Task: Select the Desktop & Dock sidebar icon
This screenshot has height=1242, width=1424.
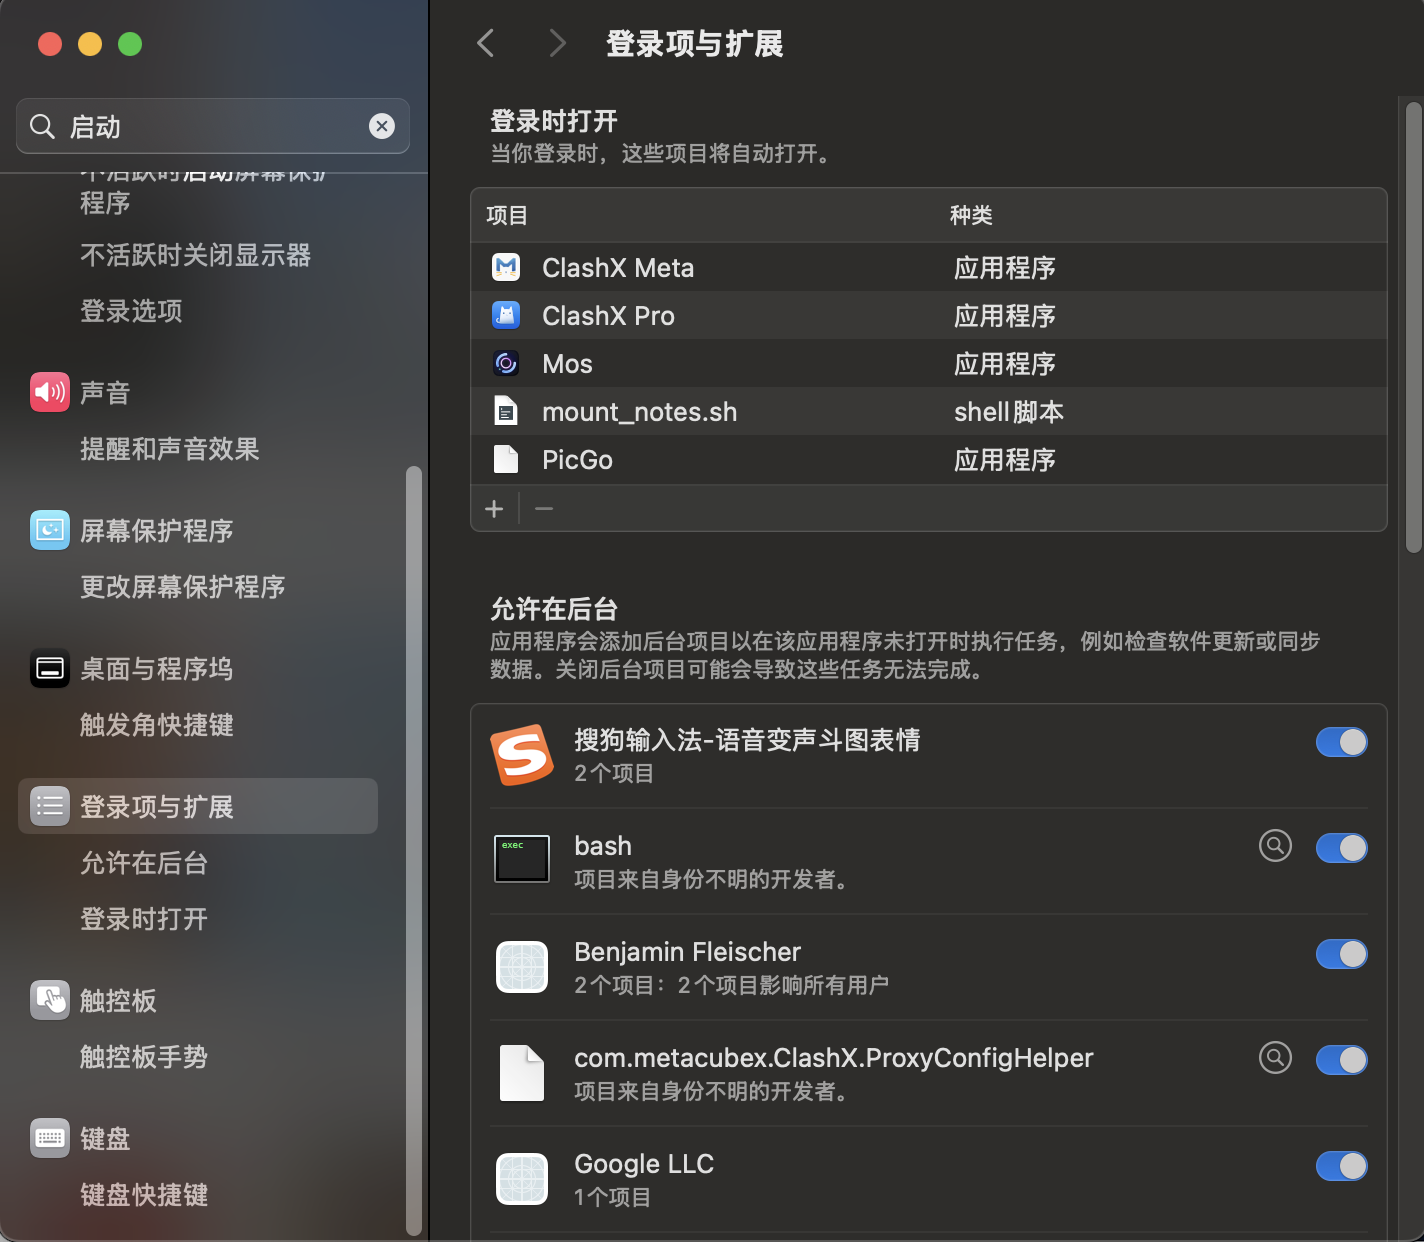Action: tap(50, 668)
